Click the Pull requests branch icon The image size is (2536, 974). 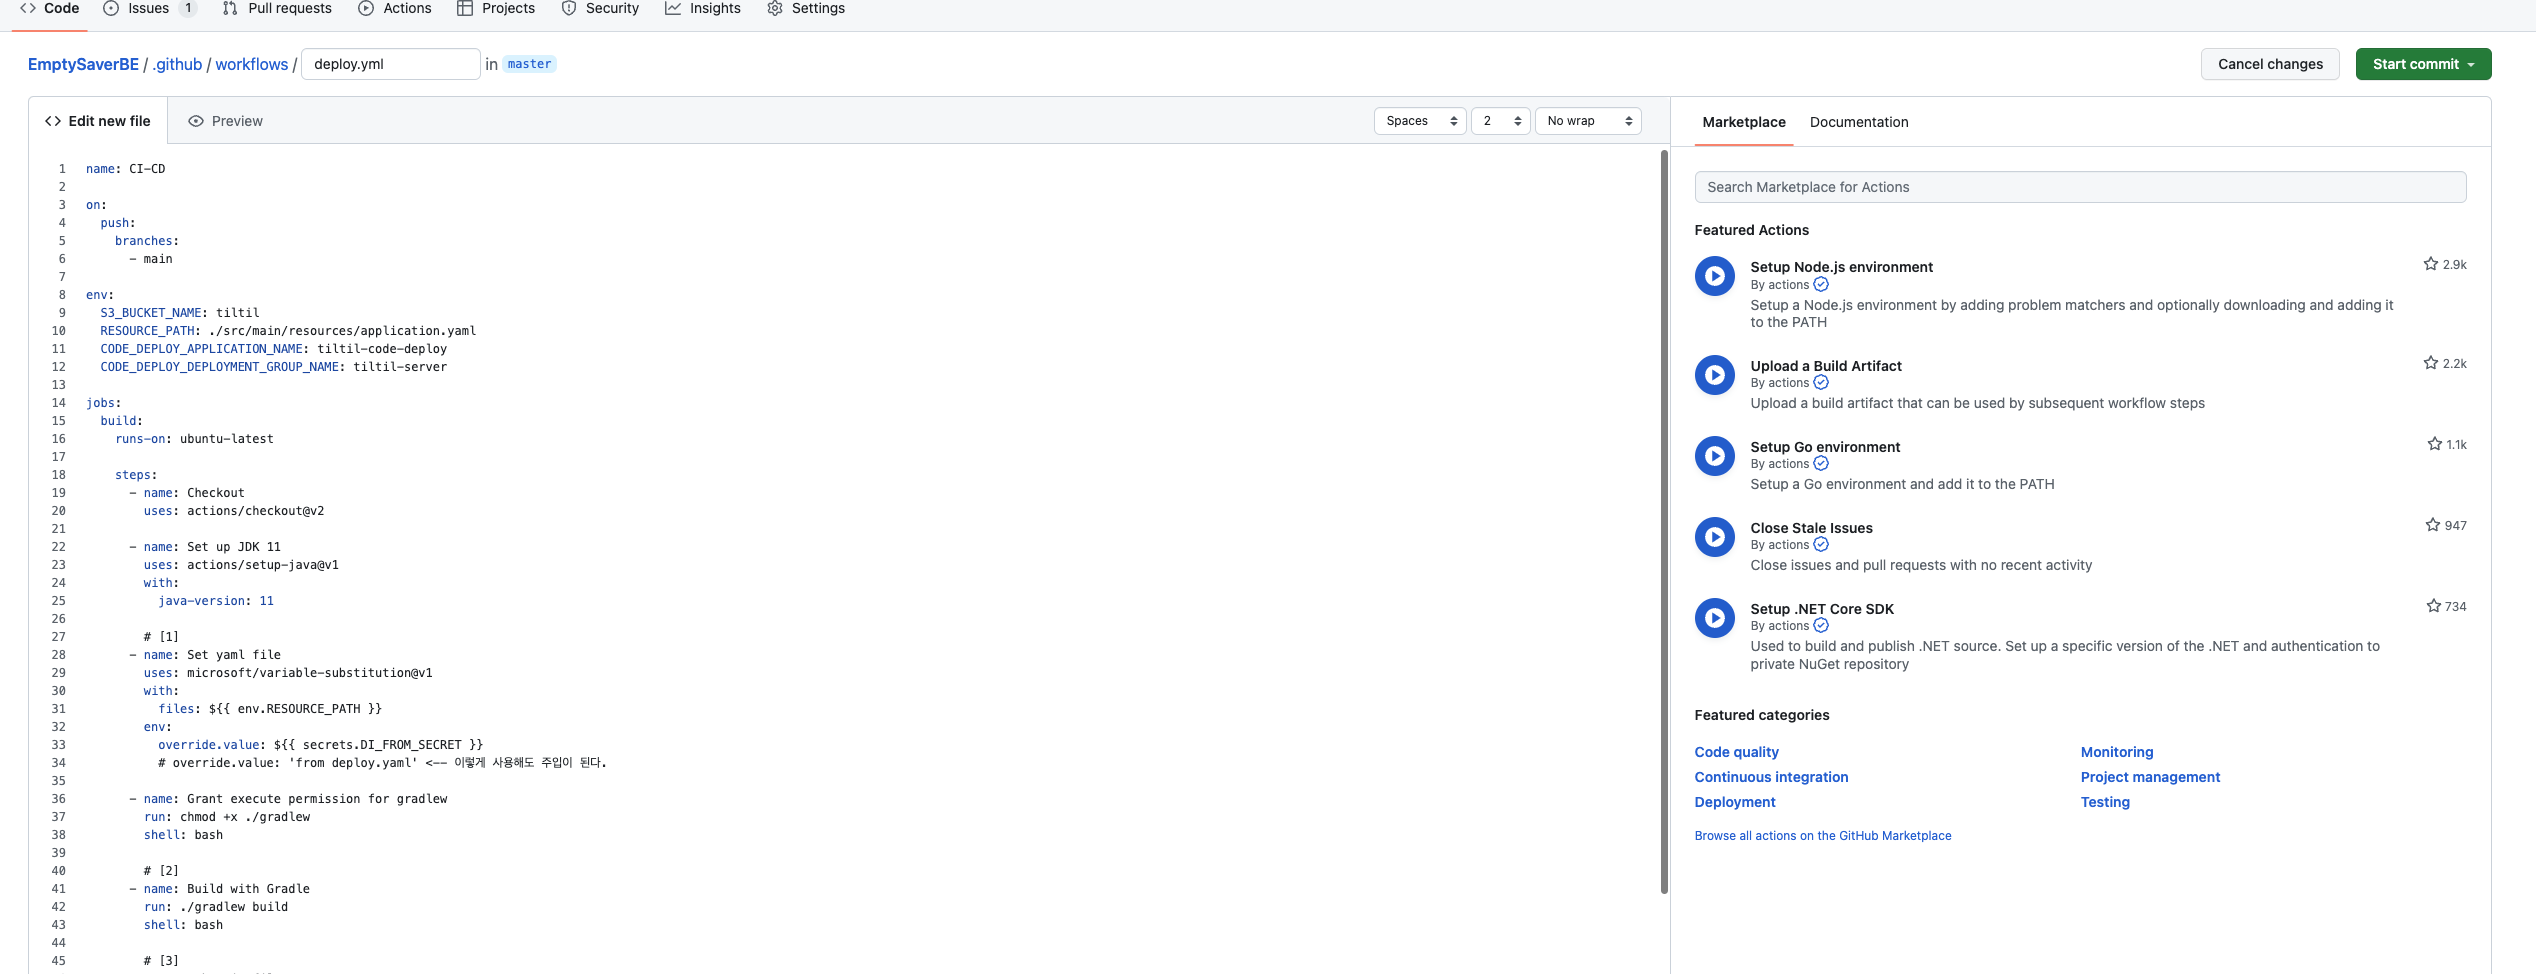pos(230,8)
